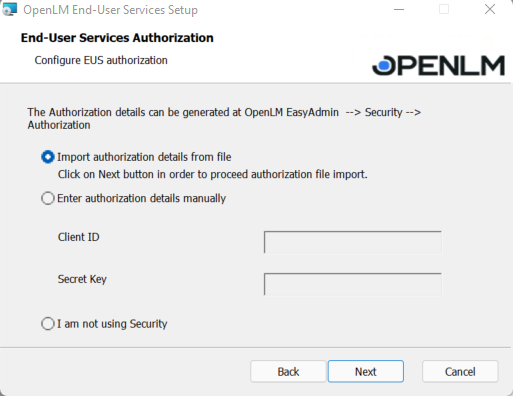Click the installer icon in title bar
Screen dimensions: 513x396
9,10
